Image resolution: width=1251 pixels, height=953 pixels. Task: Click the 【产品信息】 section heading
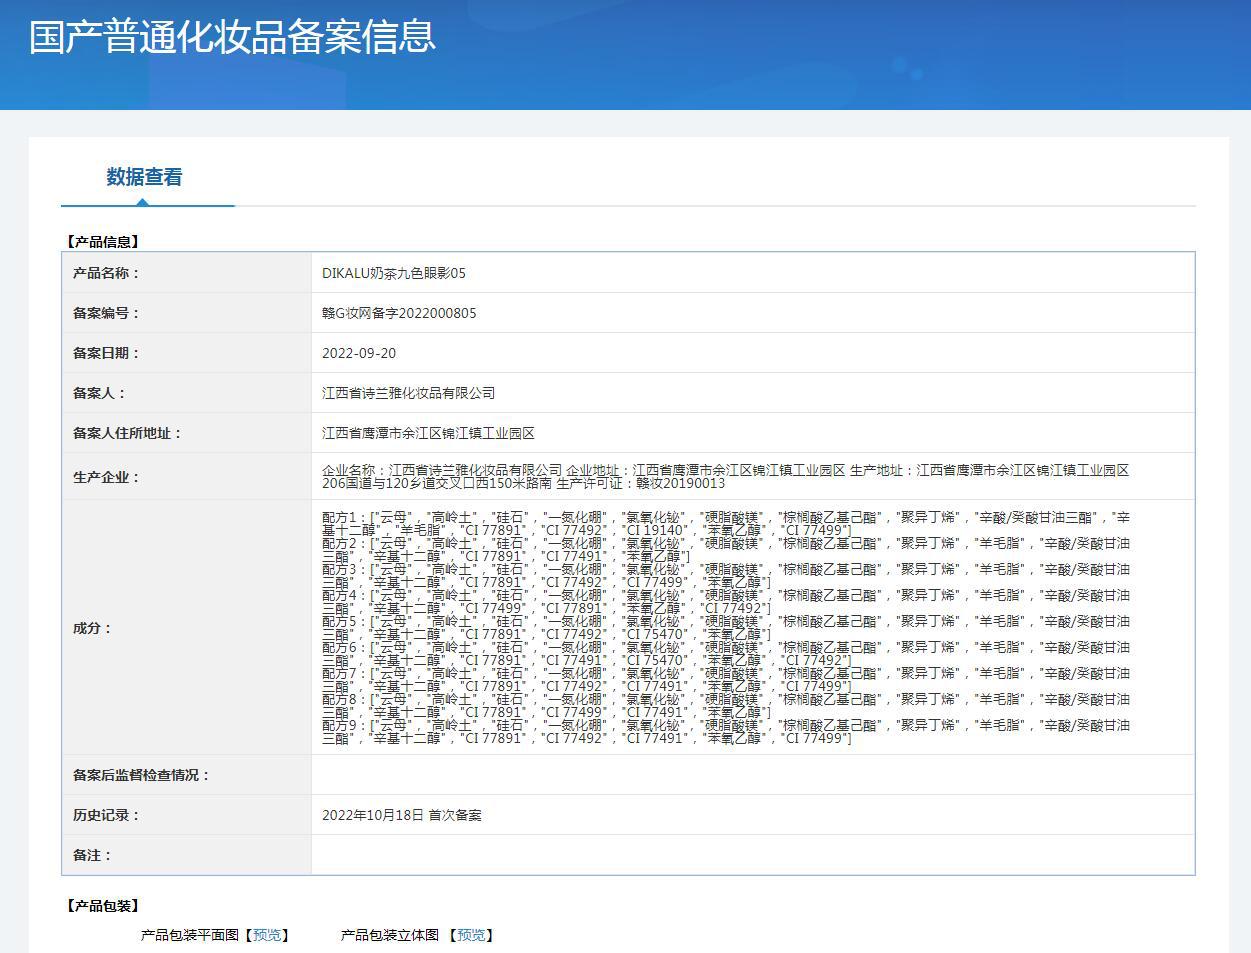[x=103, y=241]
